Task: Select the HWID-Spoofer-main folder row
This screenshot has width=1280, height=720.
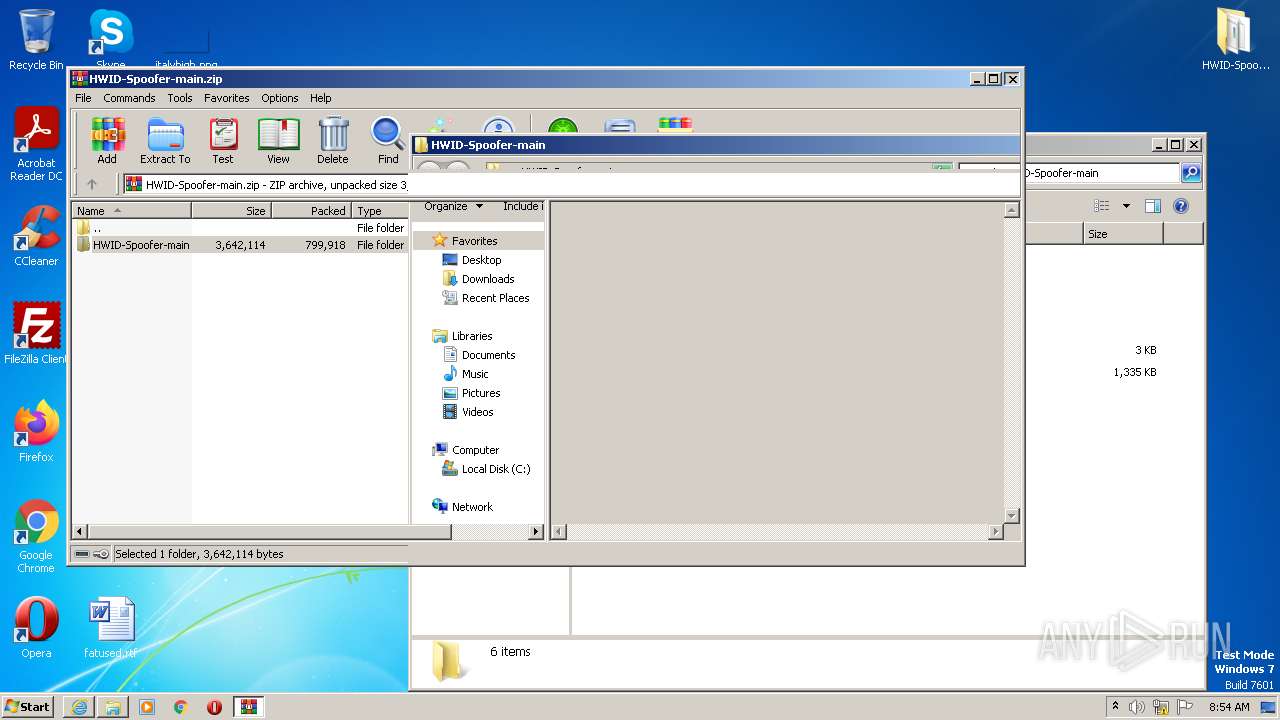Action: [x=240, y=245]
